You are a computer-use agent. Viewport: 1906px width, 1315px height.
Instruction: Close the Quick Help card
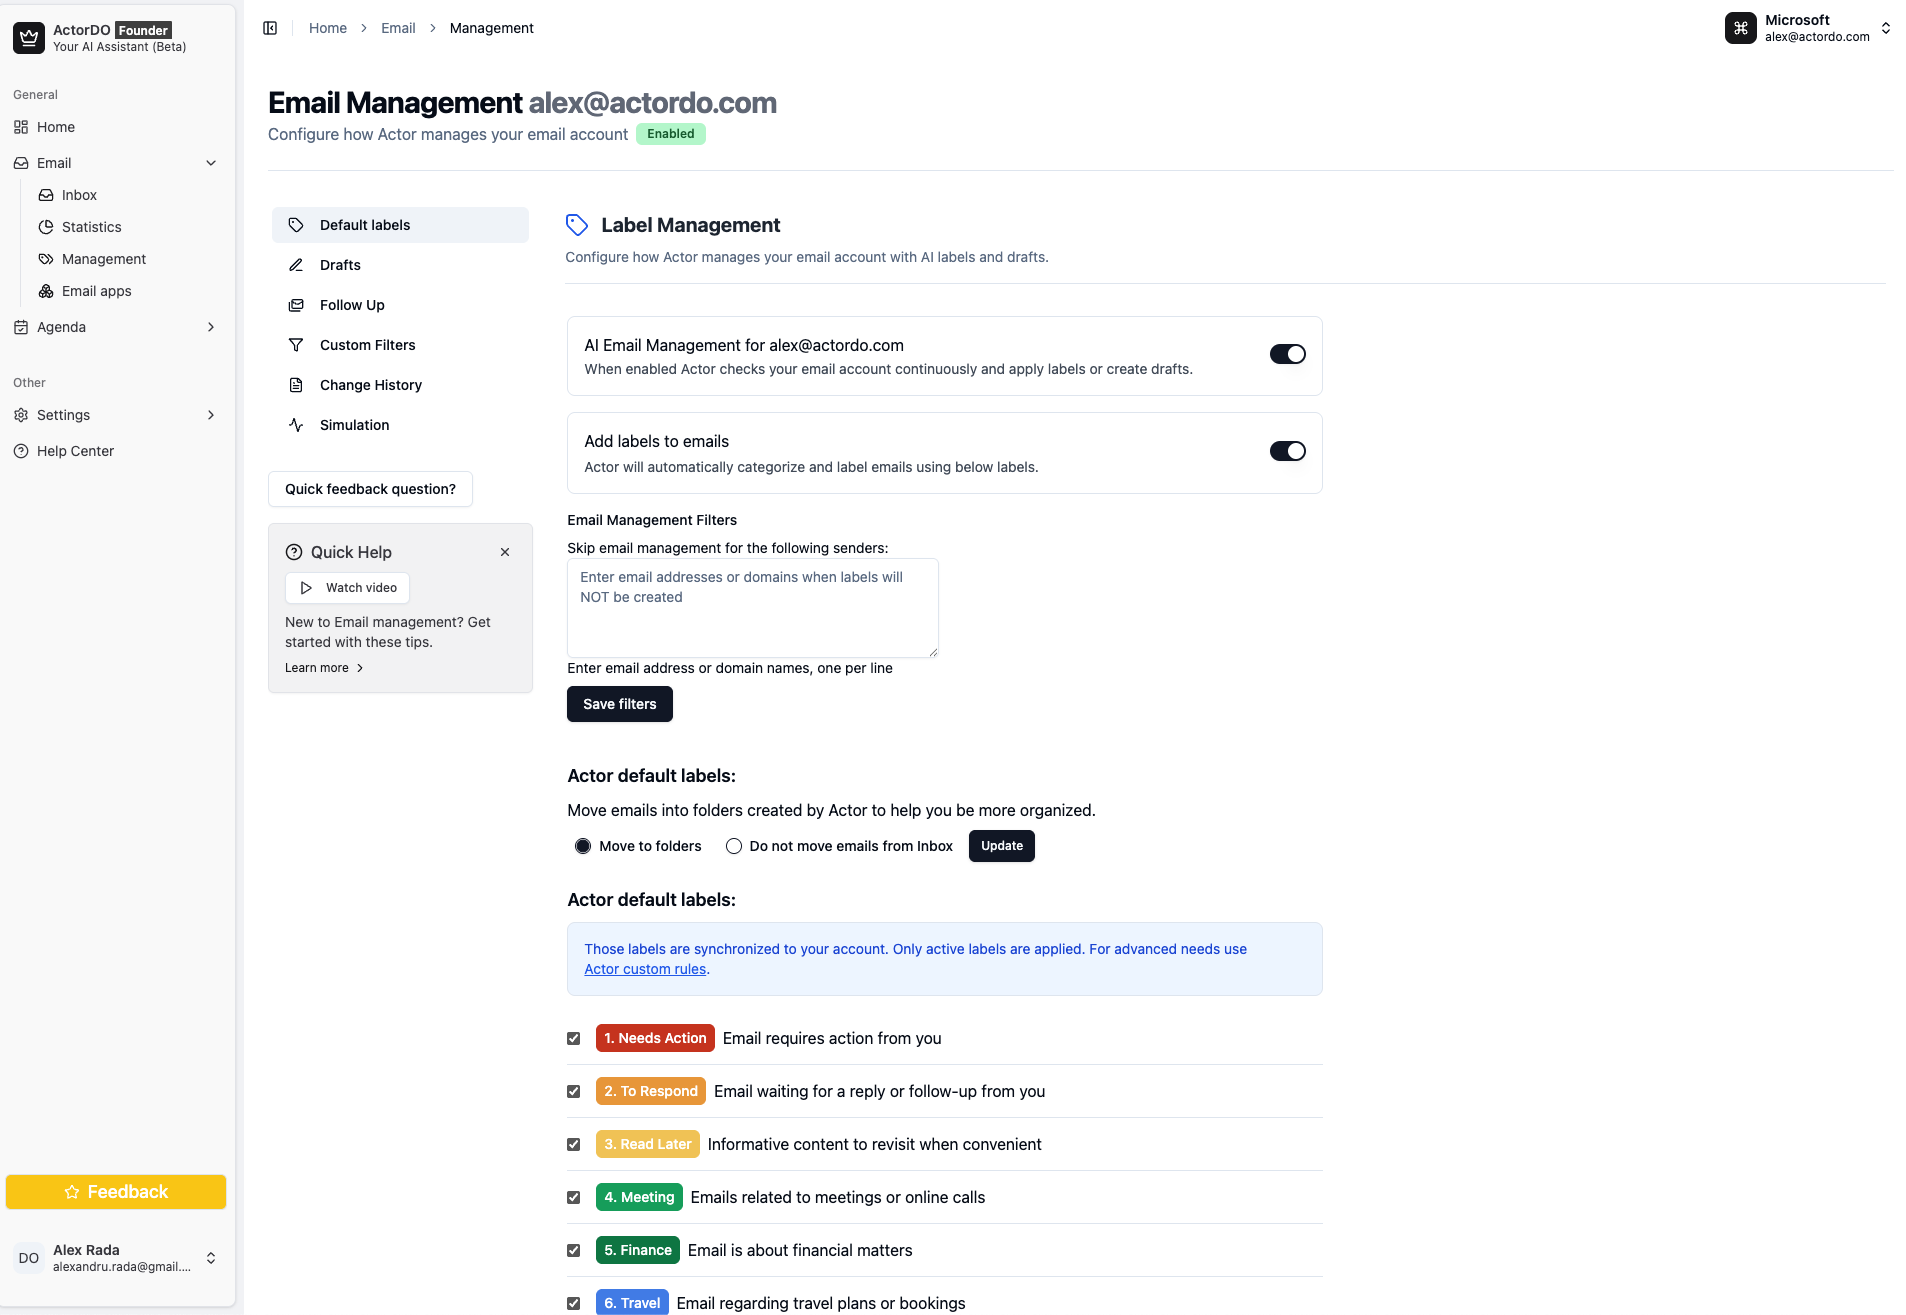(505, 552)
